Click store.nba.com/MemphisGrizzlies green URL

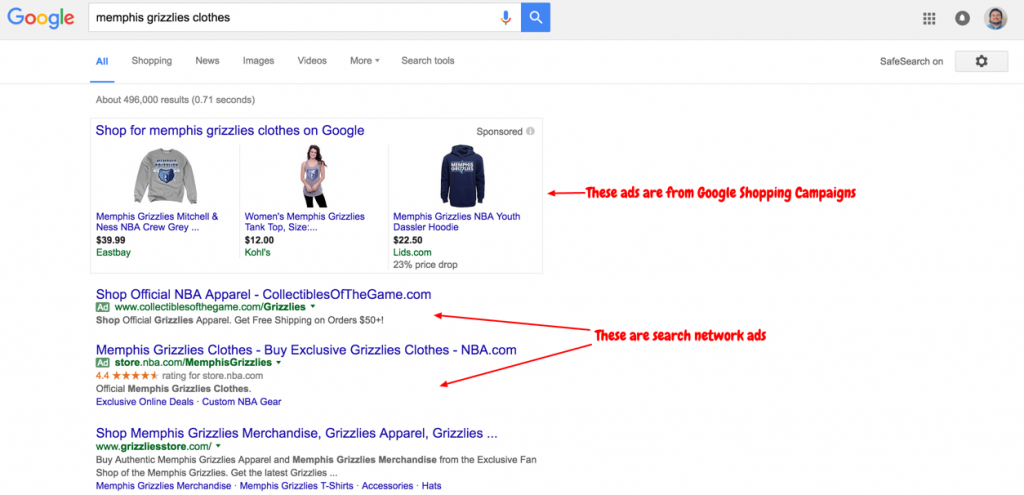click(193, 362)
